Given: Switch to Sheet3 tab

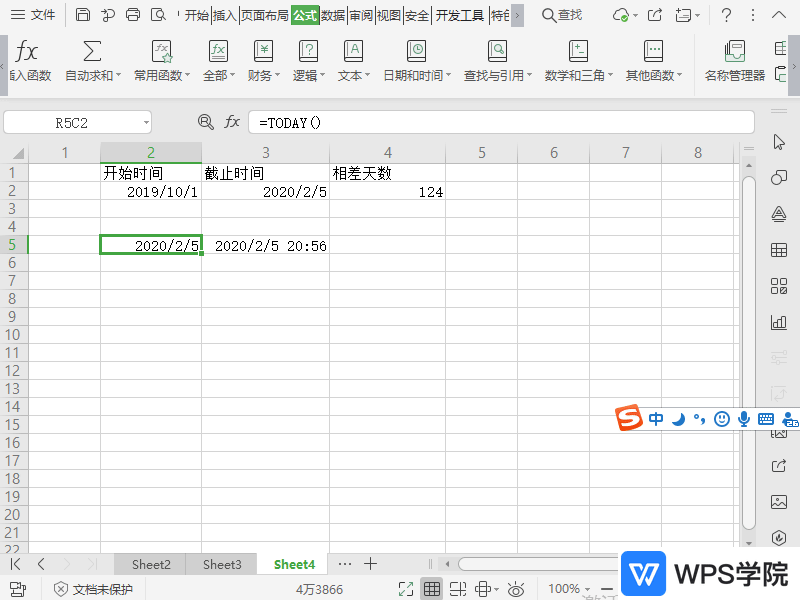Looking at the screenshot, I should 222,564.
